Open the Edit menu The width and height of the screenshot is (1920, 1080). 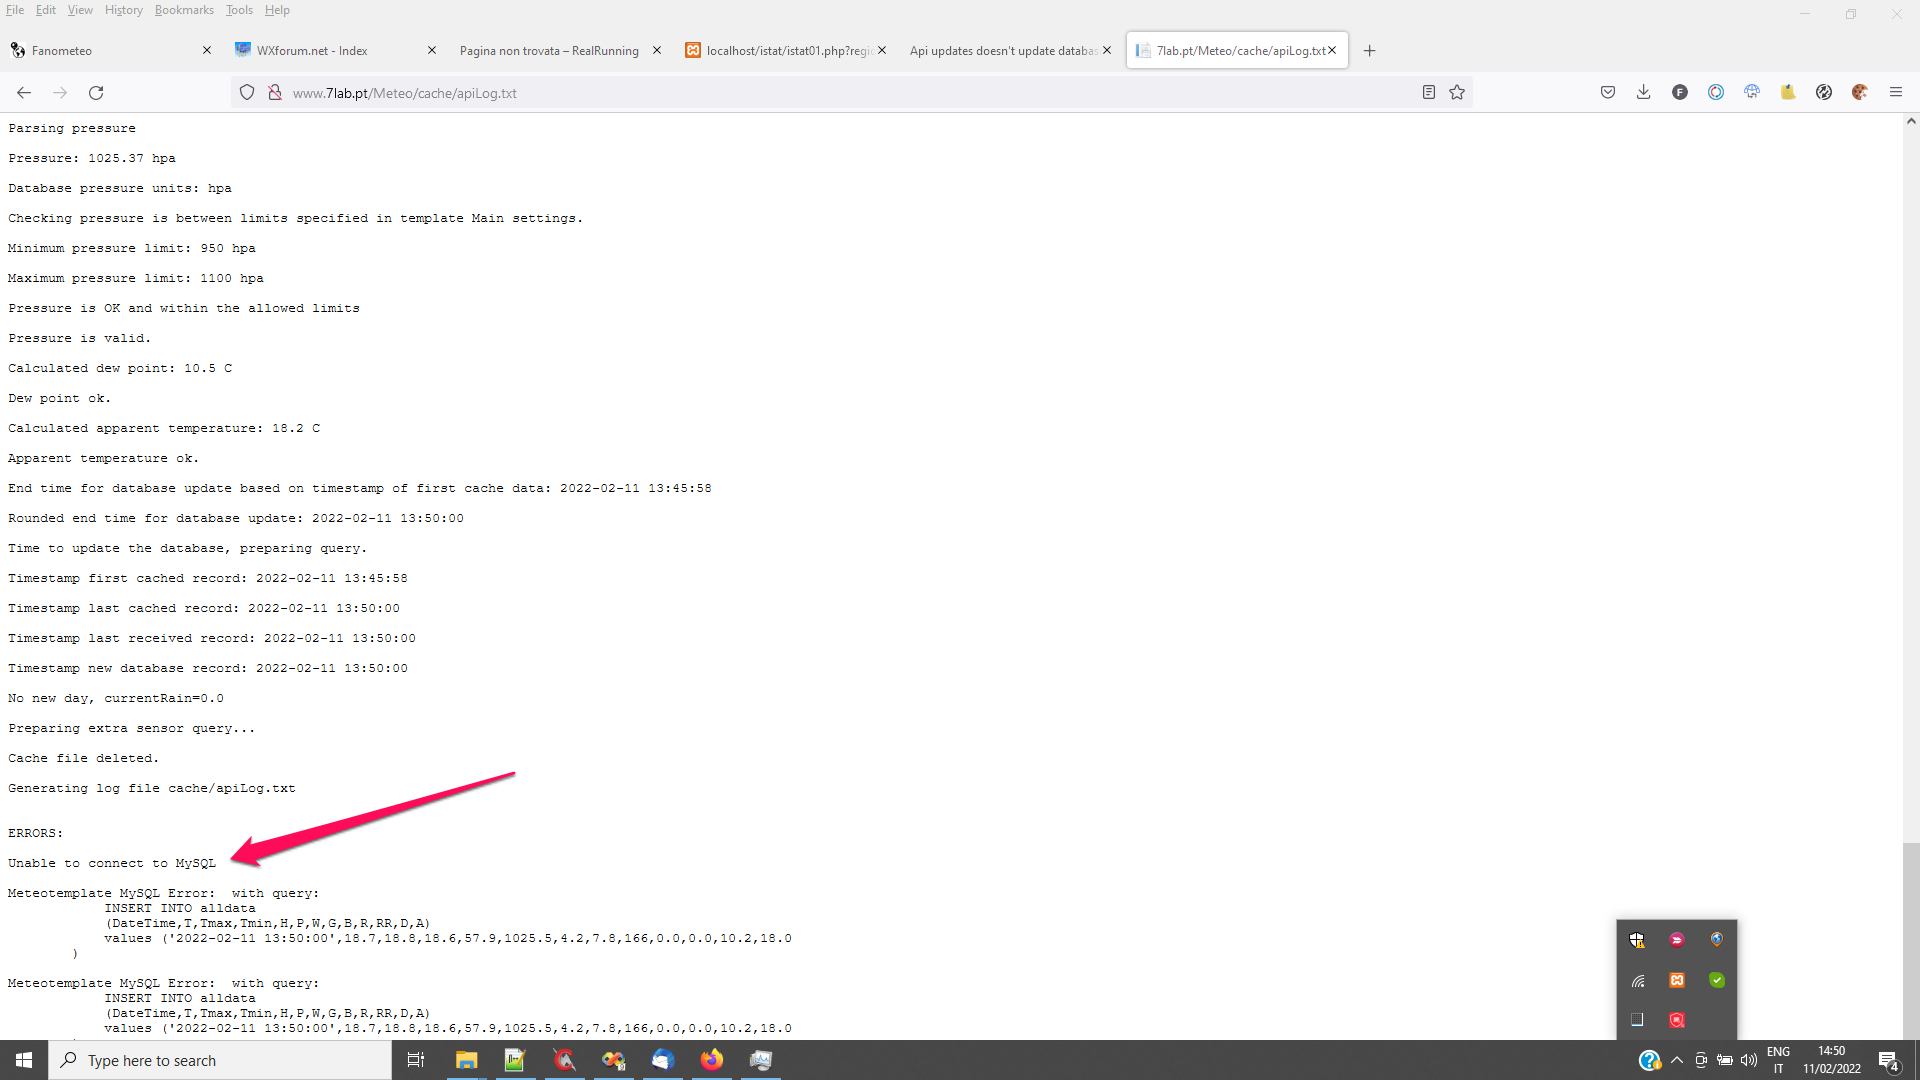[46, 10]
